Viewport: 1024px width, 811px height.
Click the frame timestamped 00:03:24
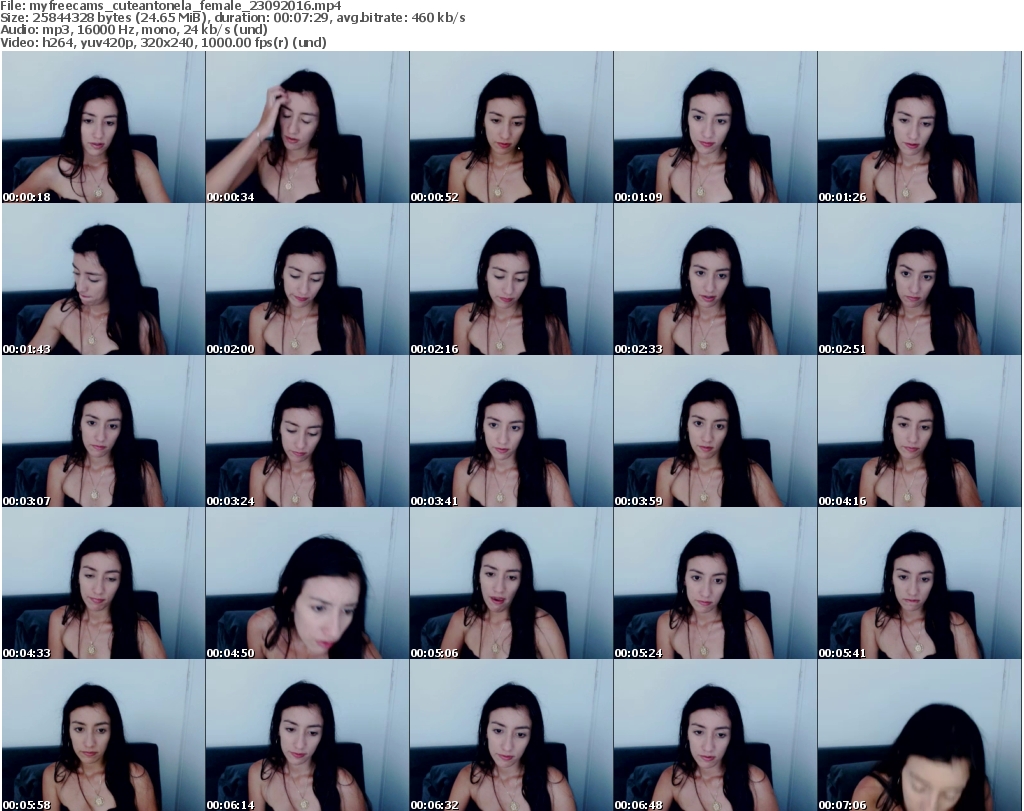[x=307, y=431]
